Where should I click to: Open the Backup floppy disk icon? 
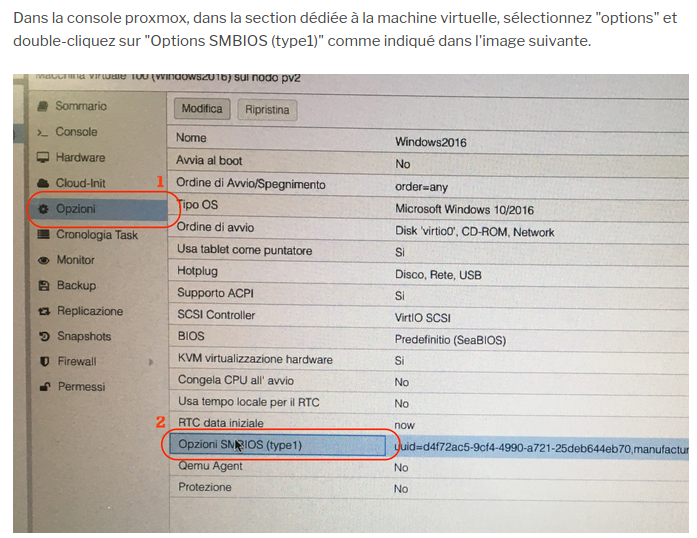[x=45, y=286]
